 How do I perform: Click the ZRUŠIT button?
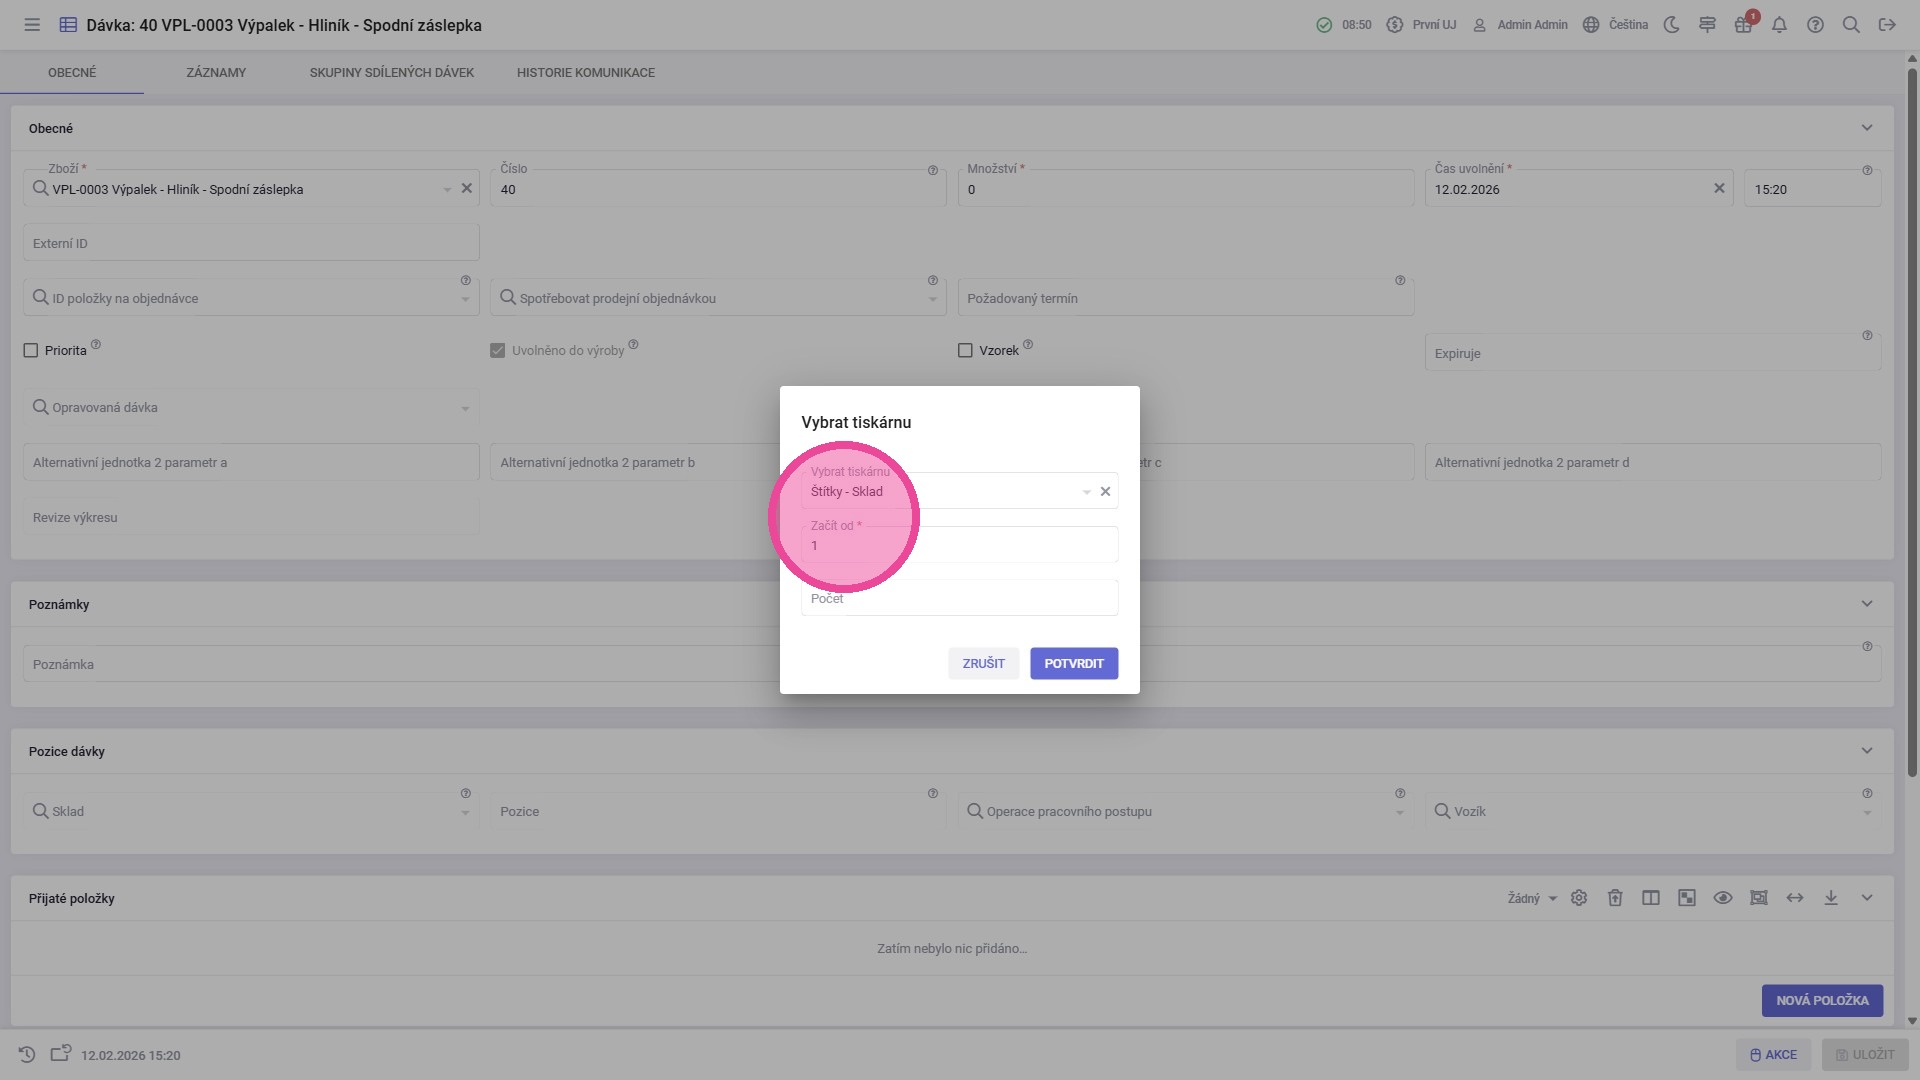point(983,664)
